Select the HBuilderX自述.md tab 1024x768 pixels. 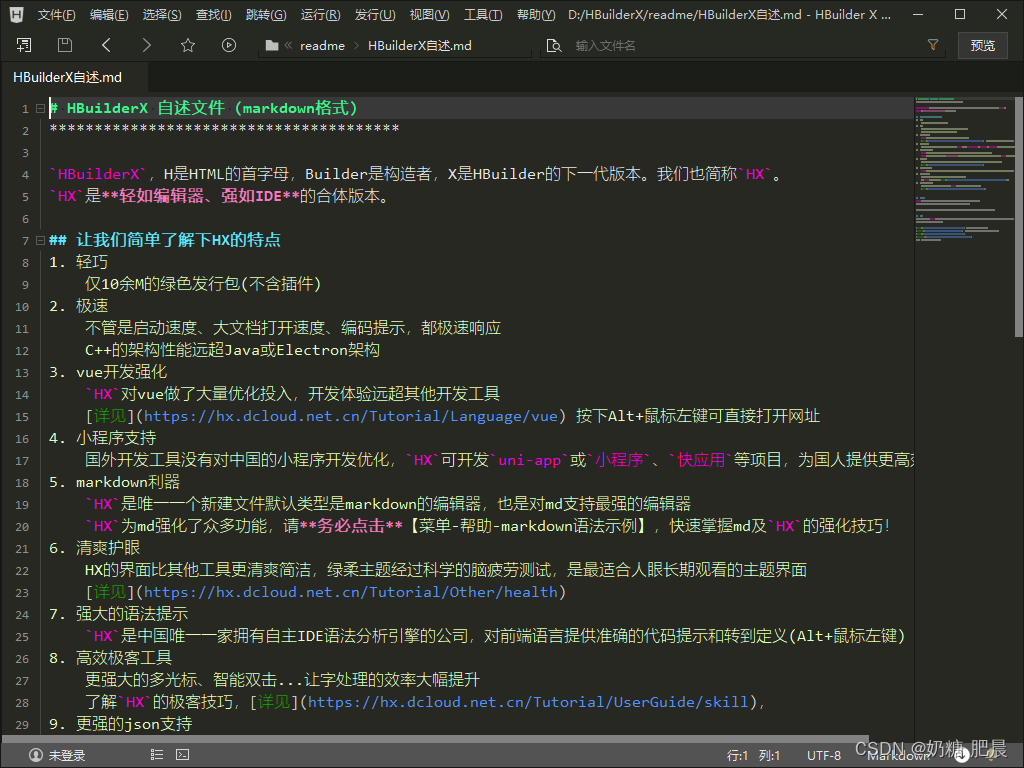(x=70, y=75)
